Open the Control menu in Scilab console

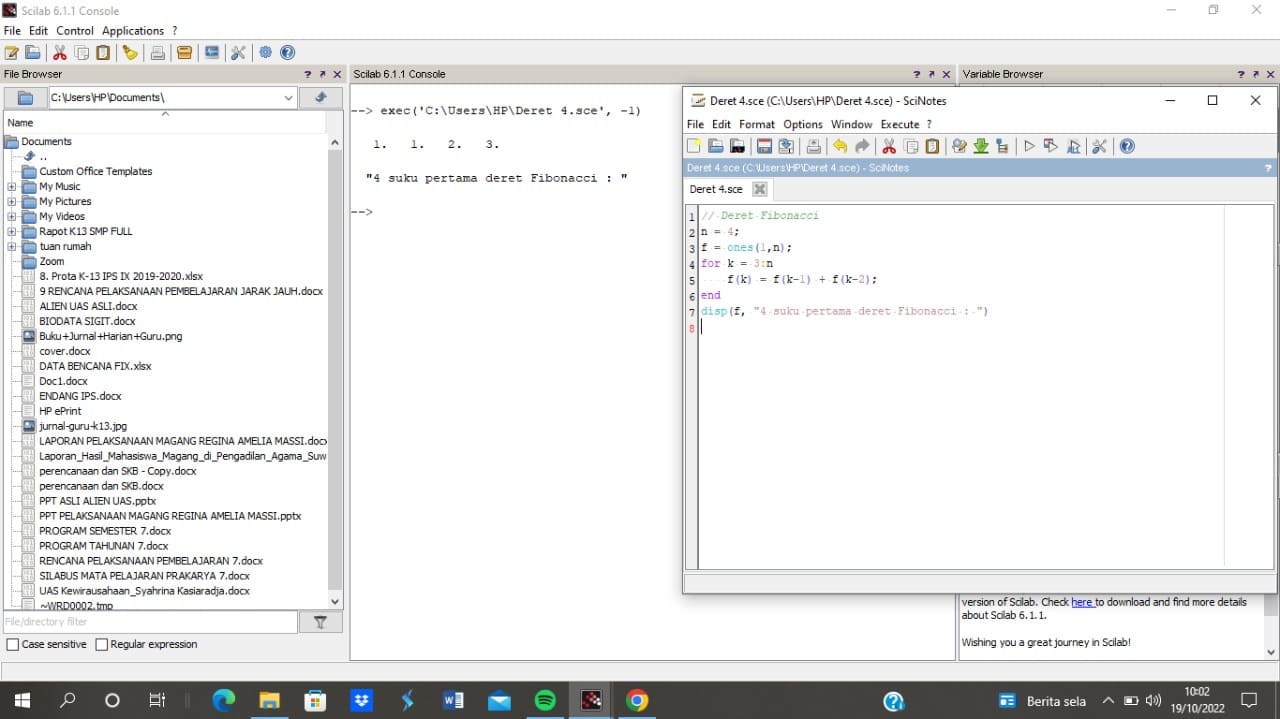[x=75, y=31]
